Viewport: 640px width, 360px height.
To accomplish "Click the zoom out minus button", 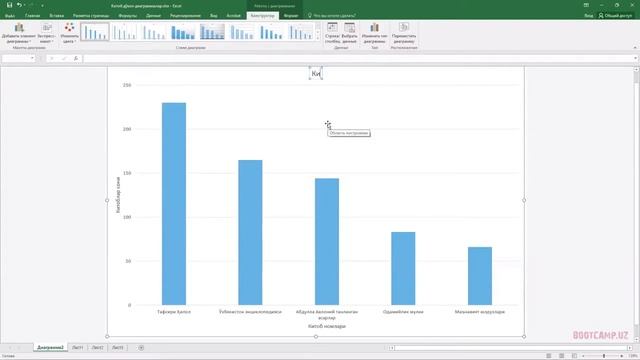I will point(583,356).
